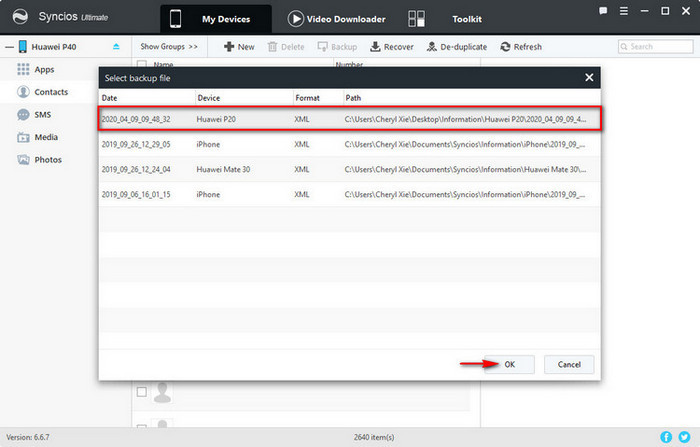This screenshot has height=447, width=700.
Task: Select backup 2019_09_26_12_29_05 iPhone
Action: click(350, 144)
